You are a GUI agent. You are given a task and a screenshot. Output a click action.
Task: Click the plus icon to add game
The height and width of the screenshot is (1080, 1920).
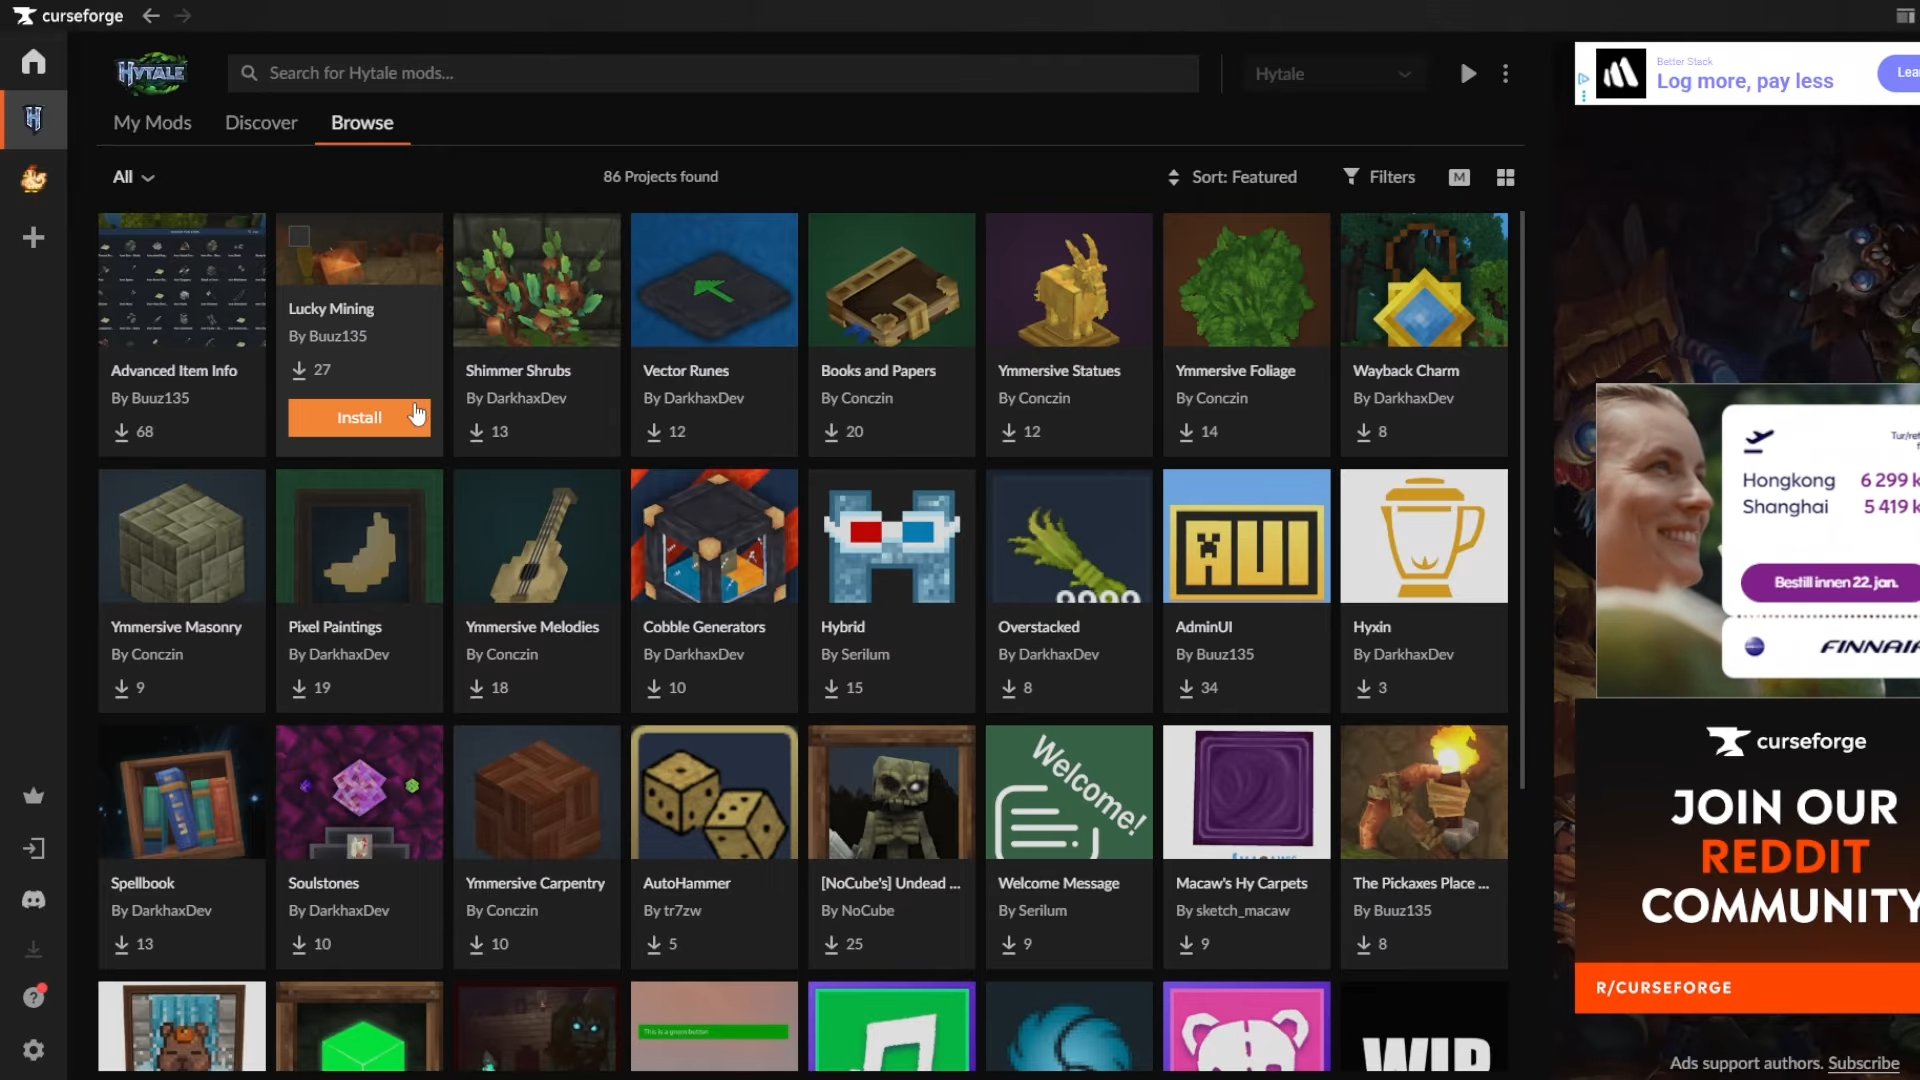coord(33,237)
